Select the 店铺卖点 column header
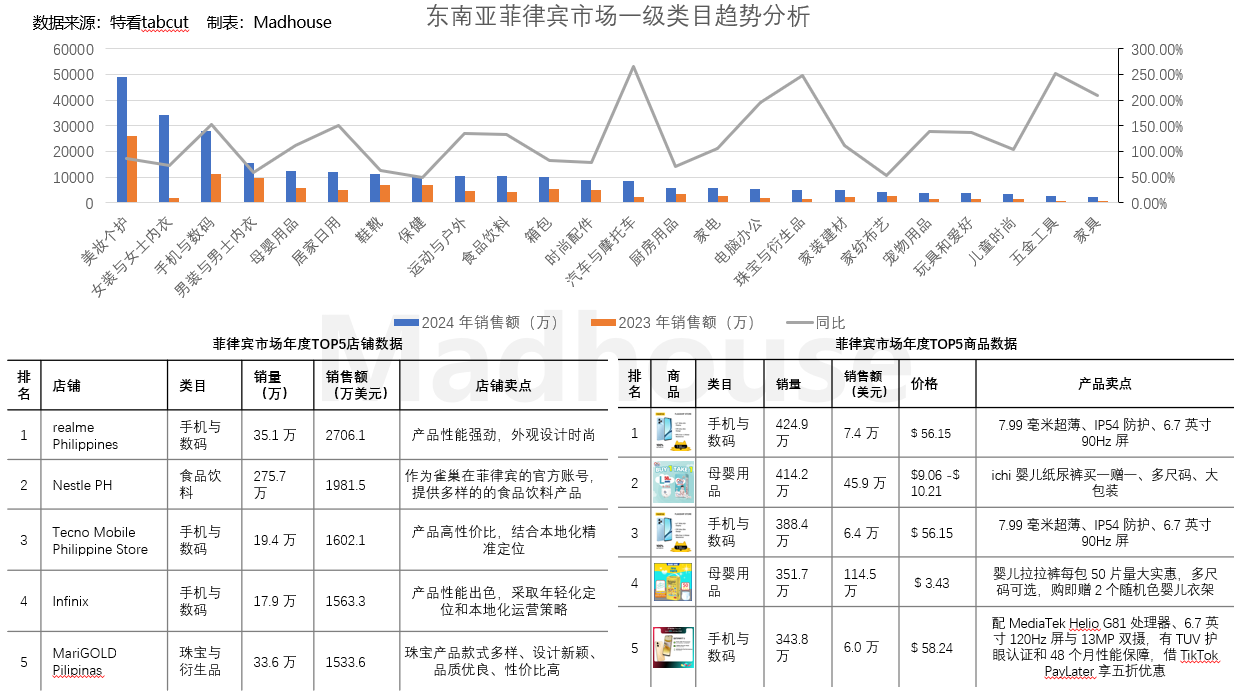 (503, 385)
